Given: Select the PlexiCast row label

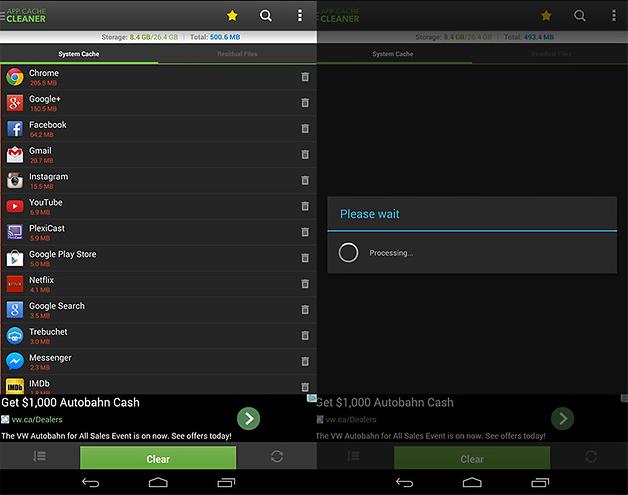Looking at the screenshot, I should click(47, 228).
